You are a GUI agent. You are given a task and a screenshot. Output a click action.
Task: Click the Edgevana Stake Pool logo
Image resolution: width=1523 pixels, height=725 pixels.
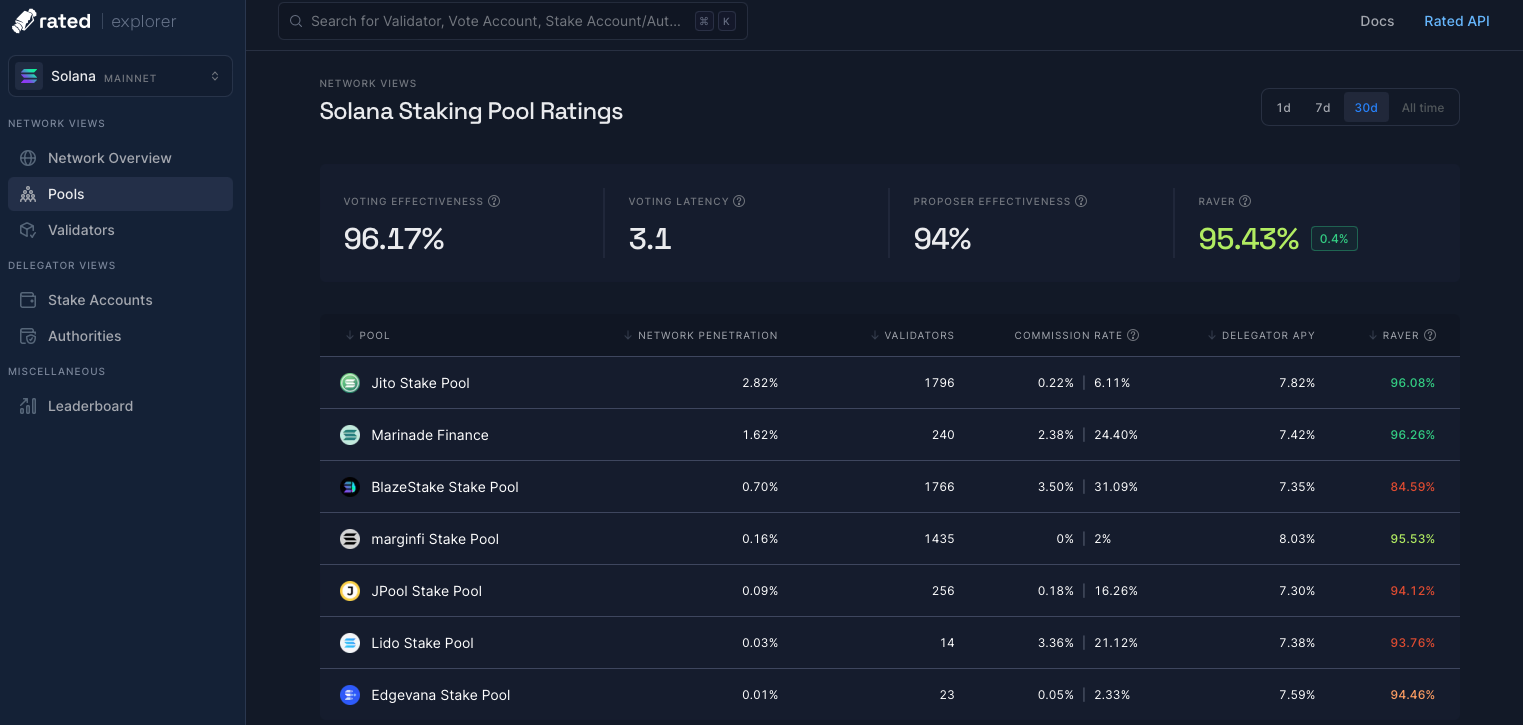point(350,695)
